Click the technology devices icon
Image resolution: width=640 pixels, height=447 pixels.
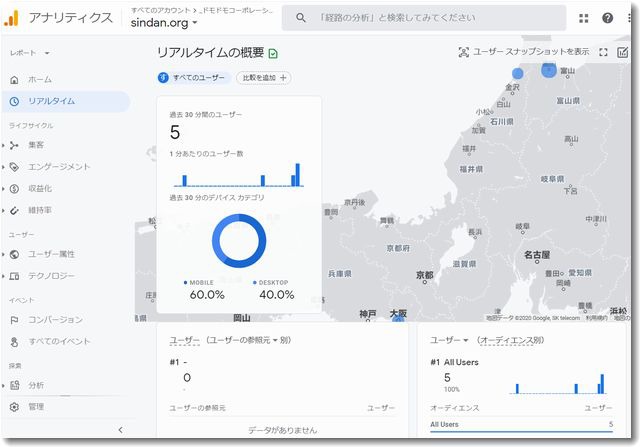point(14,276)
